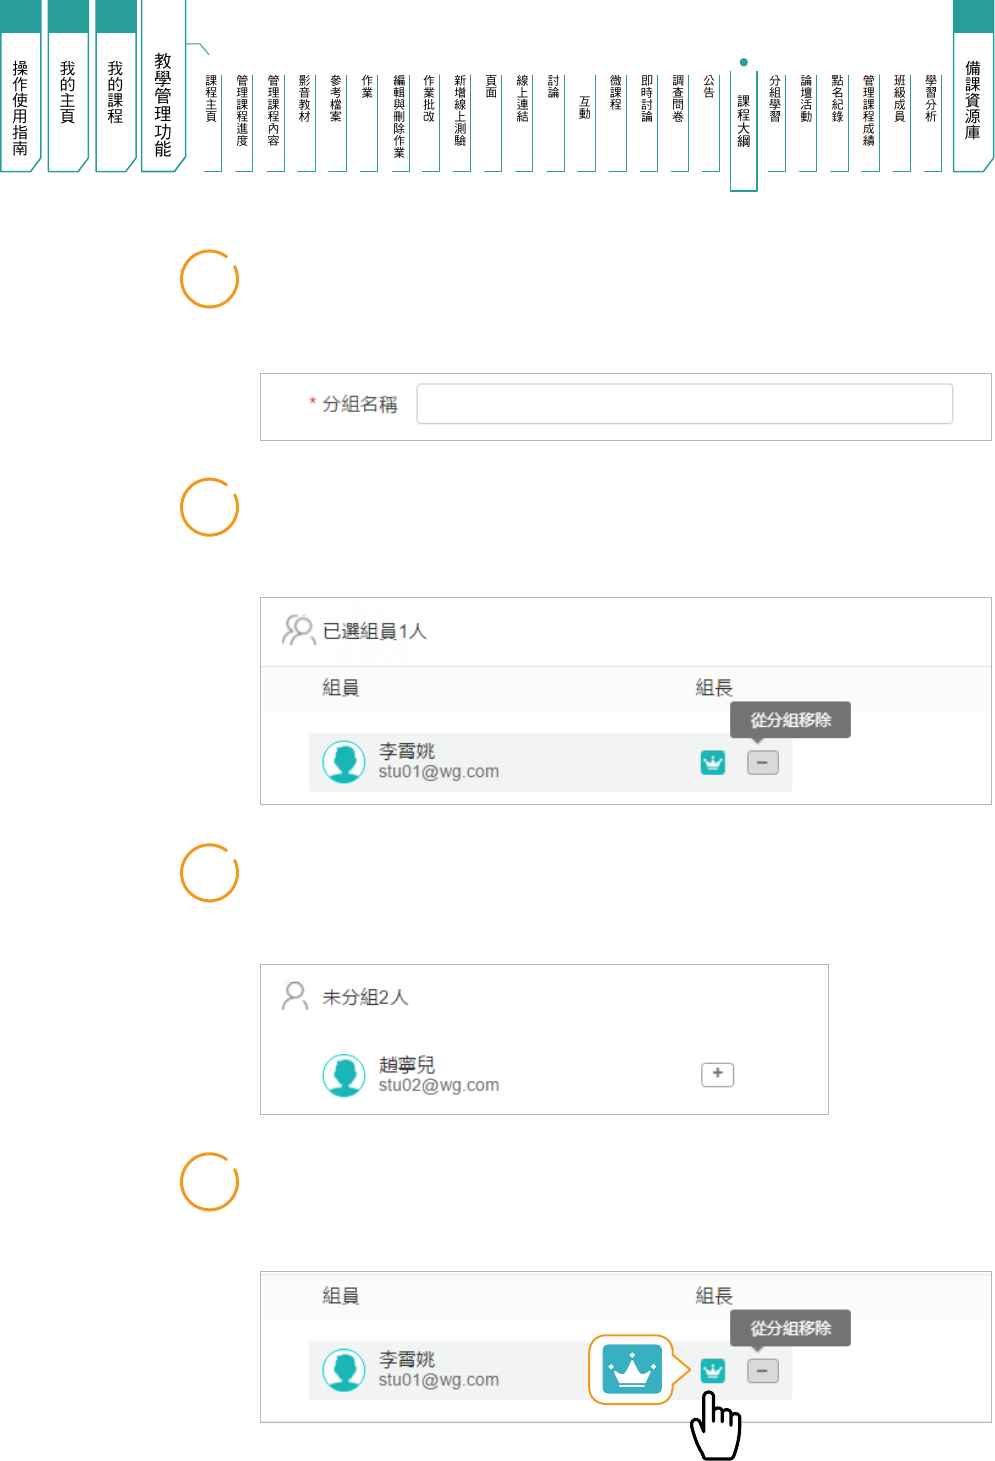Add 趙寧兒 to the group with plus
Viewport: 995px width, 1461px height.
pyautogui.click(x=717, y=1074)
